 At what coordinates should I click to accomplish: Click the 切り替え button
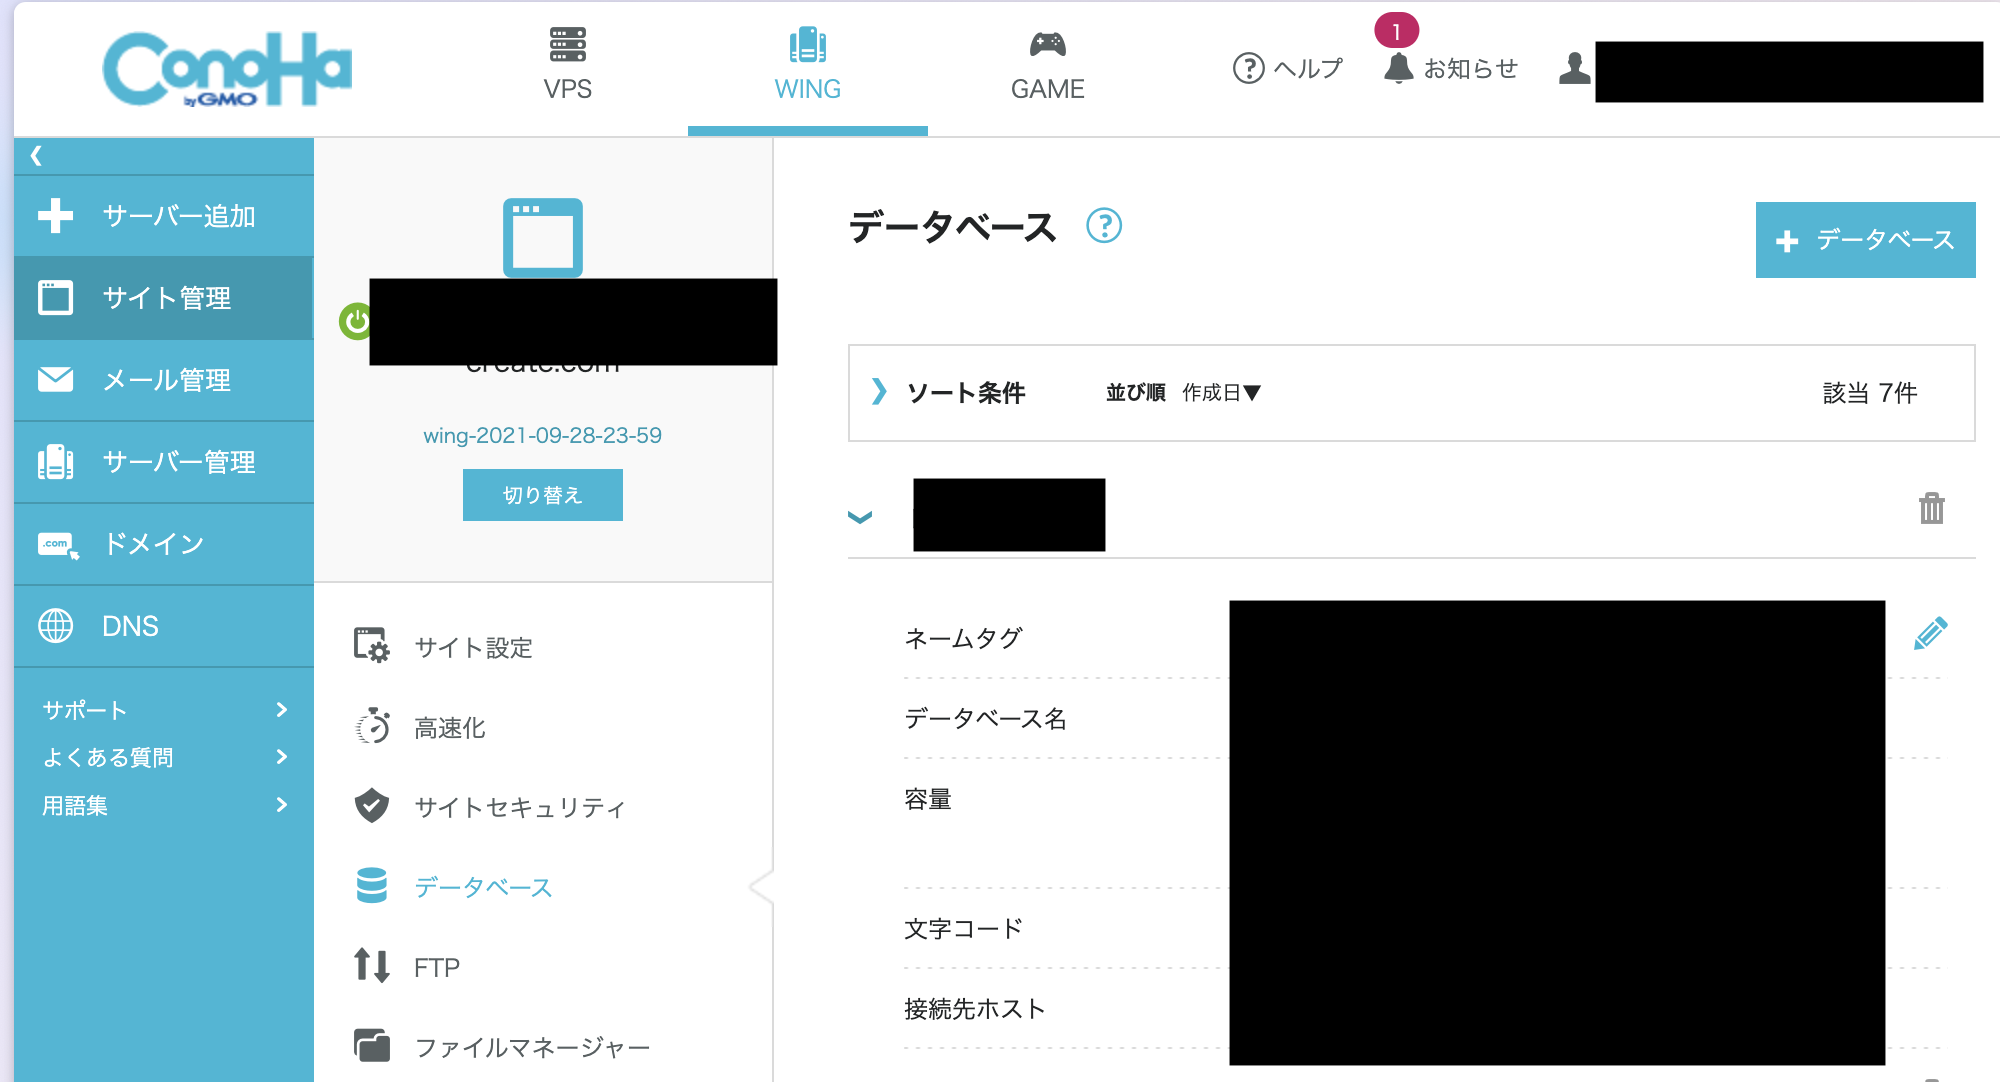coord(542,495)
